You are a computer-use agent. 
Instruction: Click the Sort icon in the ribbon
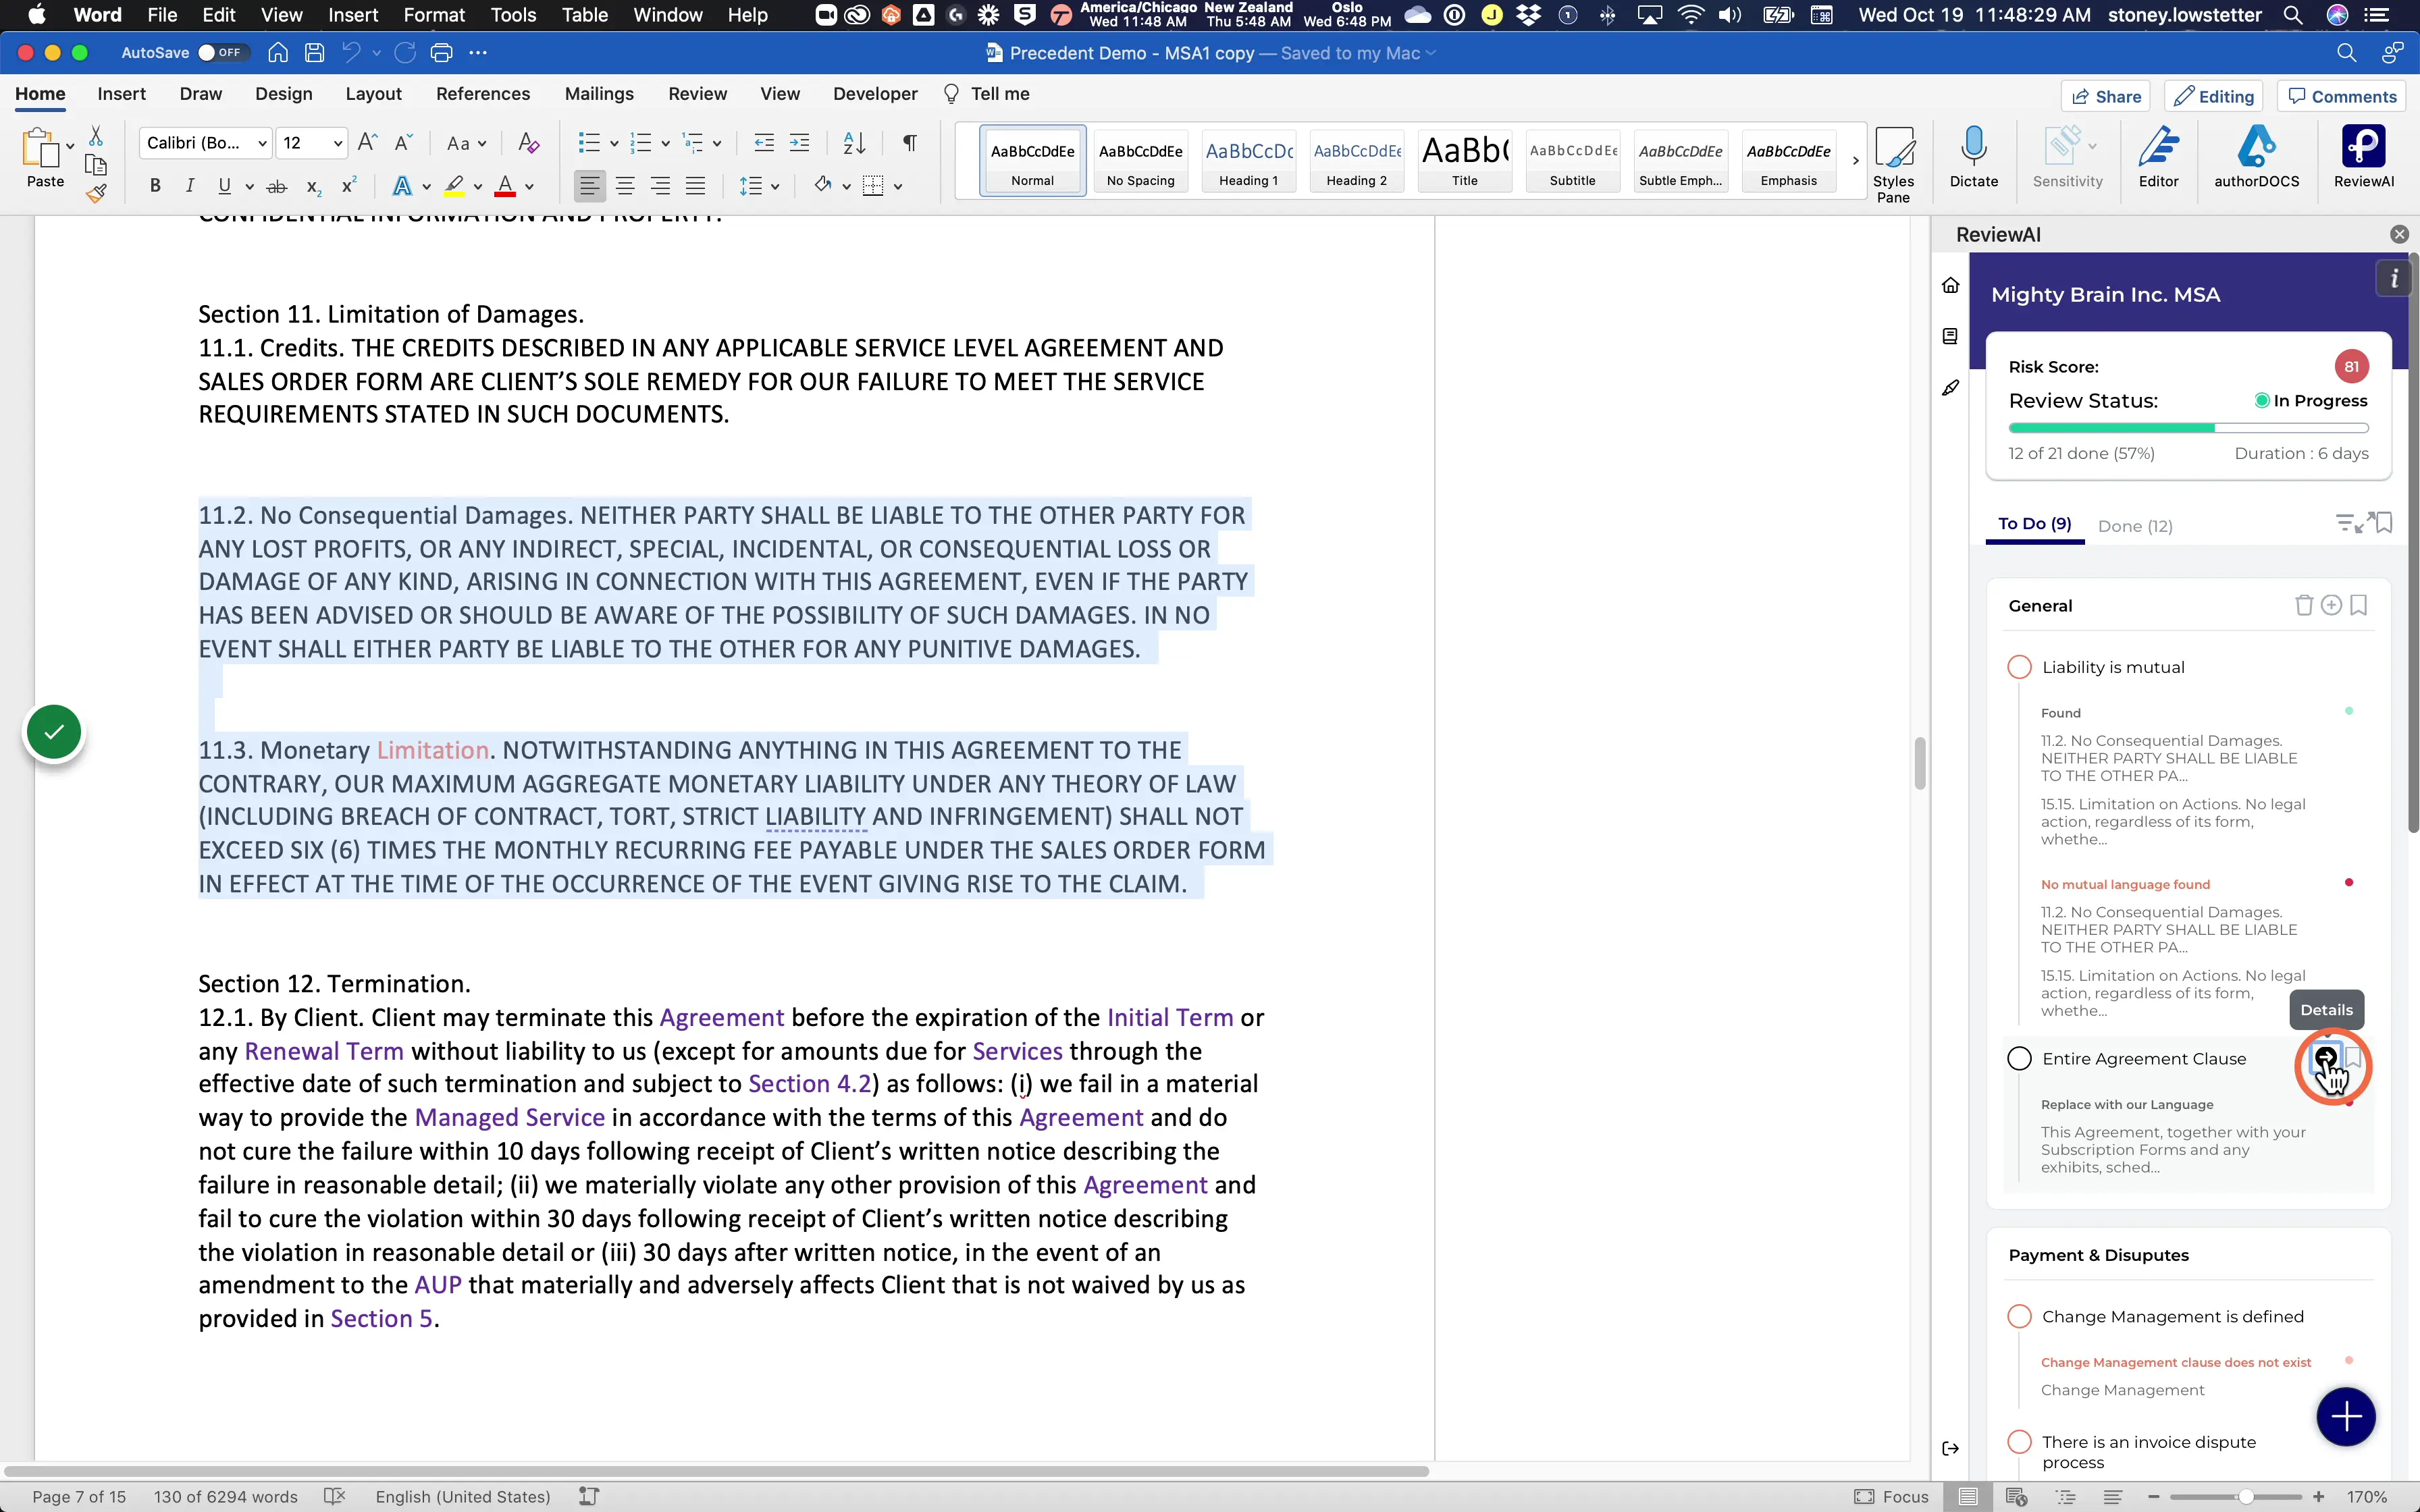[854, 143]
